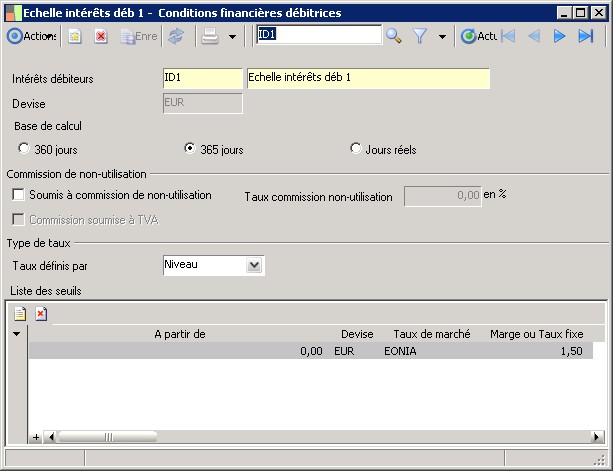Click the printer icon

(210, 36)
